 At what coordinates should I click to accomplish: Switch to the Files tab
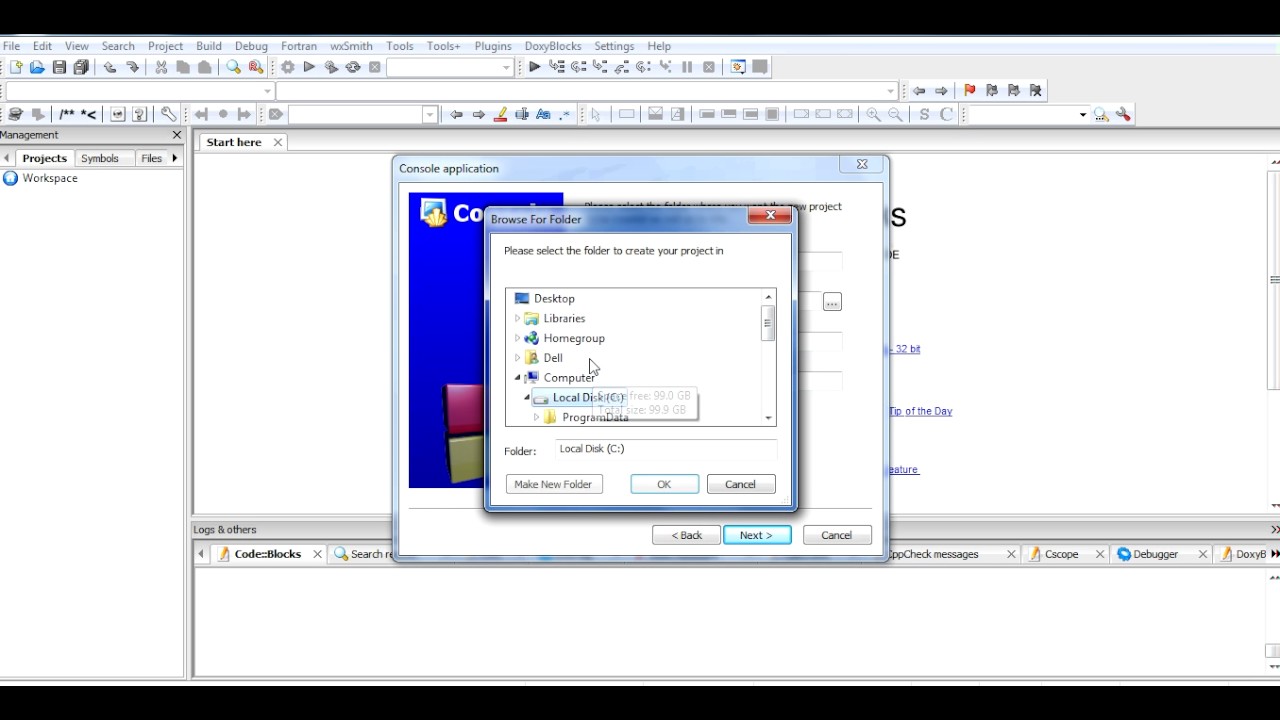[x=151, y=158]
